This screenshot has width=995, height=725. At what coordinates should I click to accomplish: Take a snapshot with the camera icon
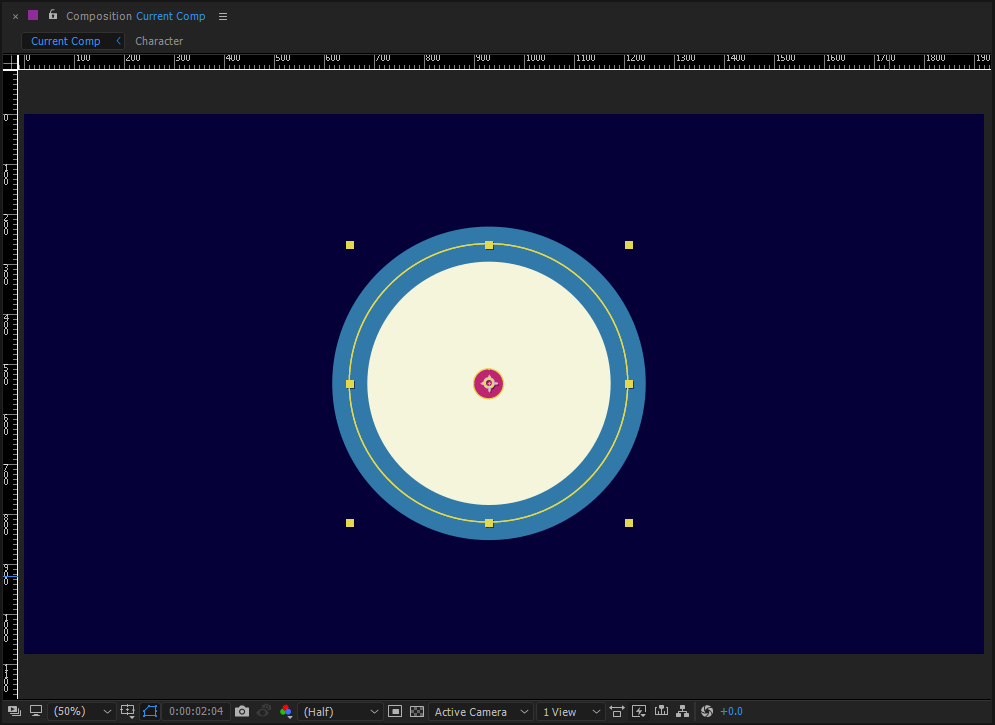(x=241, y=711)
